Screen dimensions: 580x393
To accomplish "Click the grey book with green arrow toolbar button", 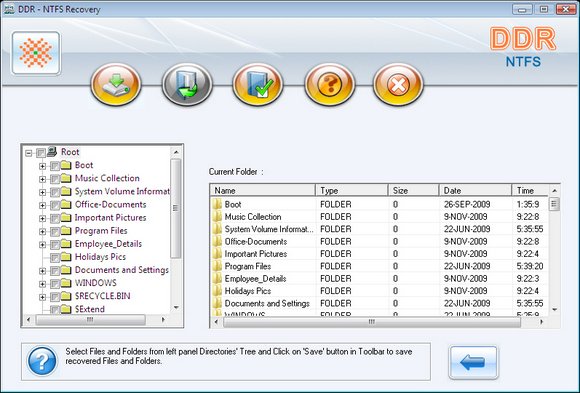I will [187, 84].
